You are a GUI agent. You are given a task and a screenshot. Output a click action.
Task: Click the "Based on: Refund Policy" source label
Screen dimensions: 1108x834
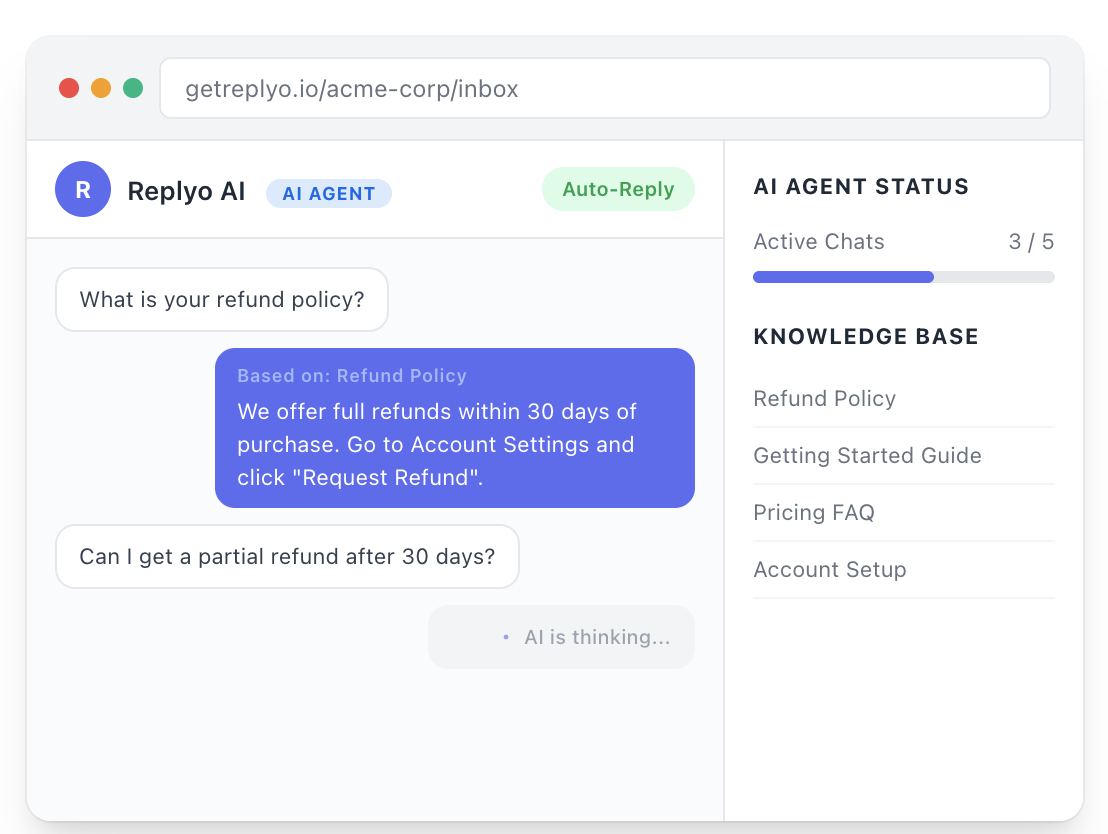tap(352, 376)
